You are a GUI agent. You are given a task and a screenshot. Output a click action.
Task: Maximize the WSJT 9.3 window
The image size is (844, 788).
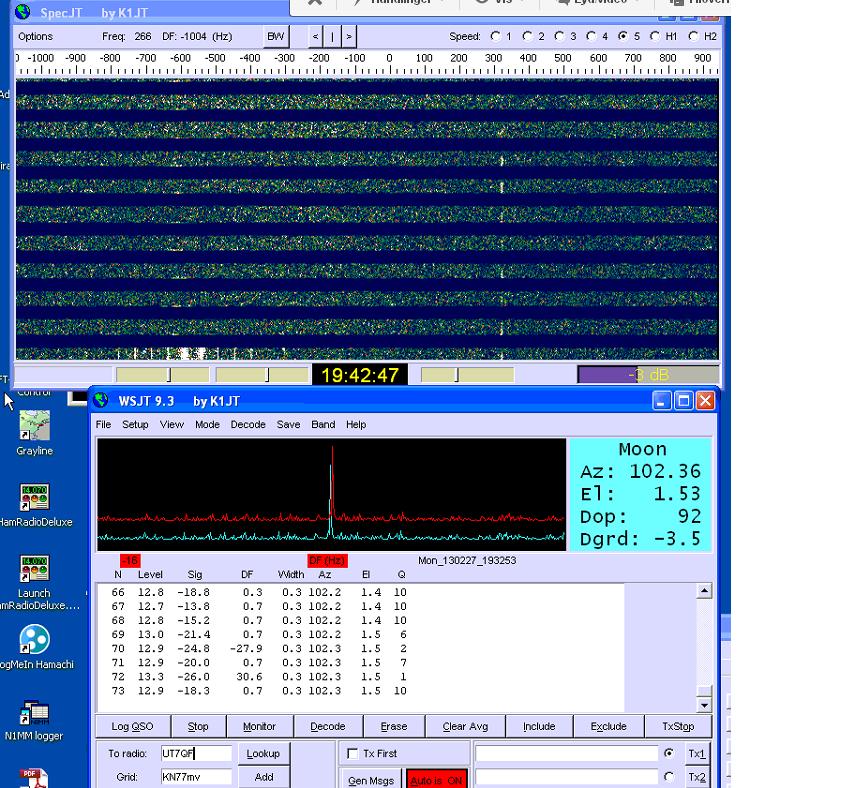click(684, 400)
